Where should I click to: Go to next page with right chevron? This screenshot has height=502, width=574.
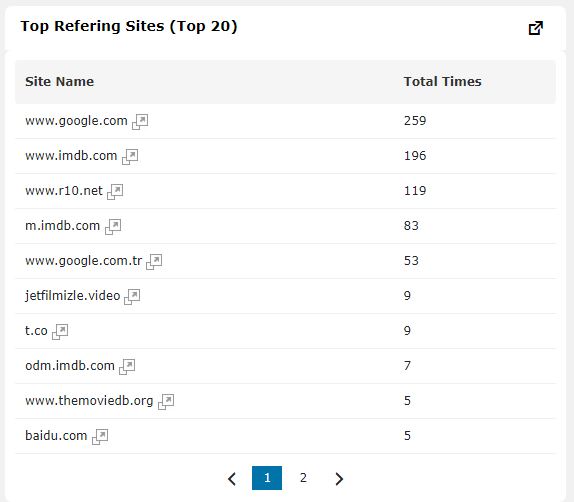pyautogui.click(x=339, y=479)
